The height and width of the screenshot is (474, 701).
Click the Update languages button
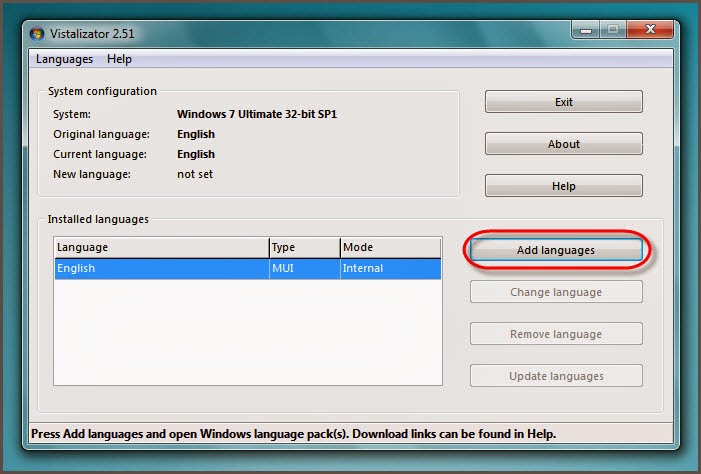pos(556,376)
